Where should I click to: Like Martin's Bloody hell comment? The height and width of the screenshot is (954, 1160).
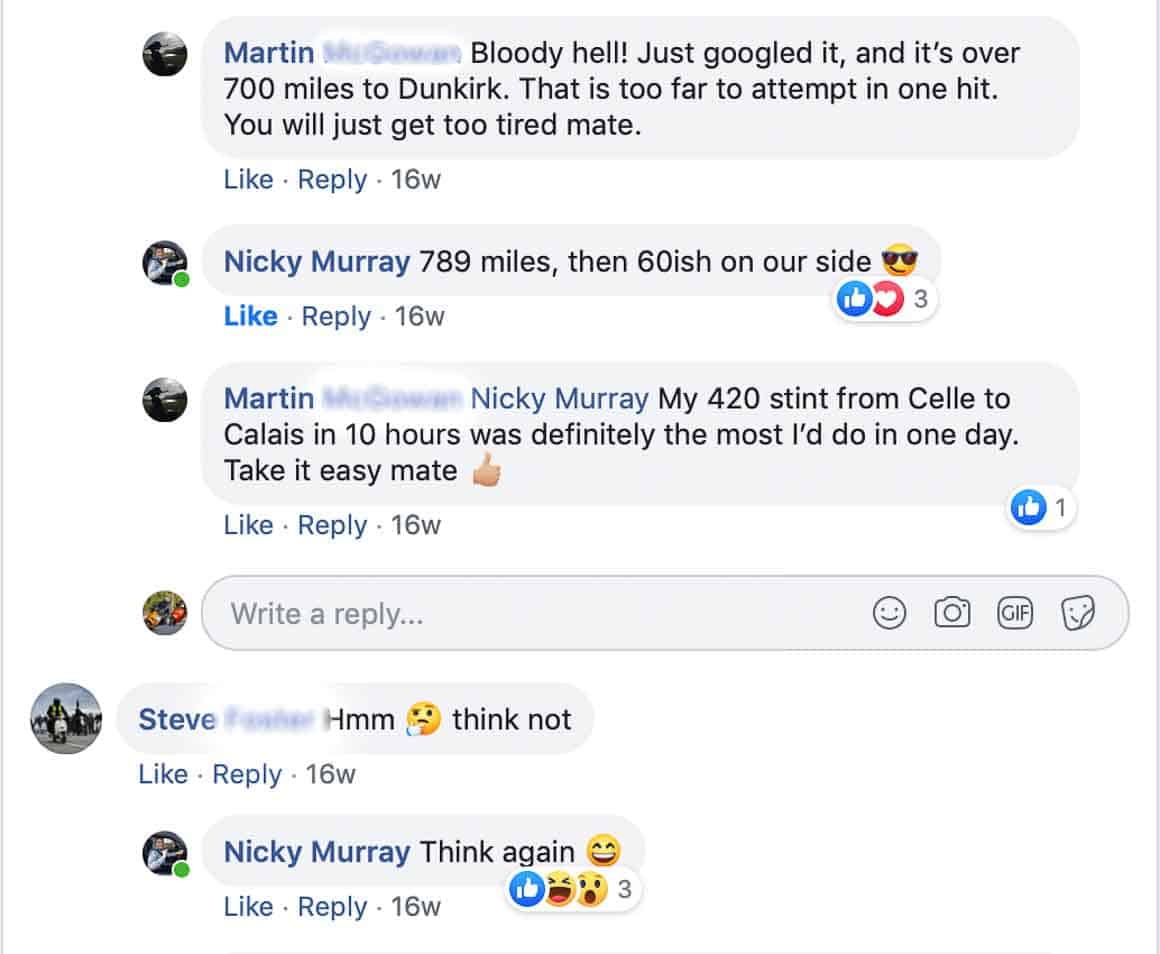coord(249,180)
